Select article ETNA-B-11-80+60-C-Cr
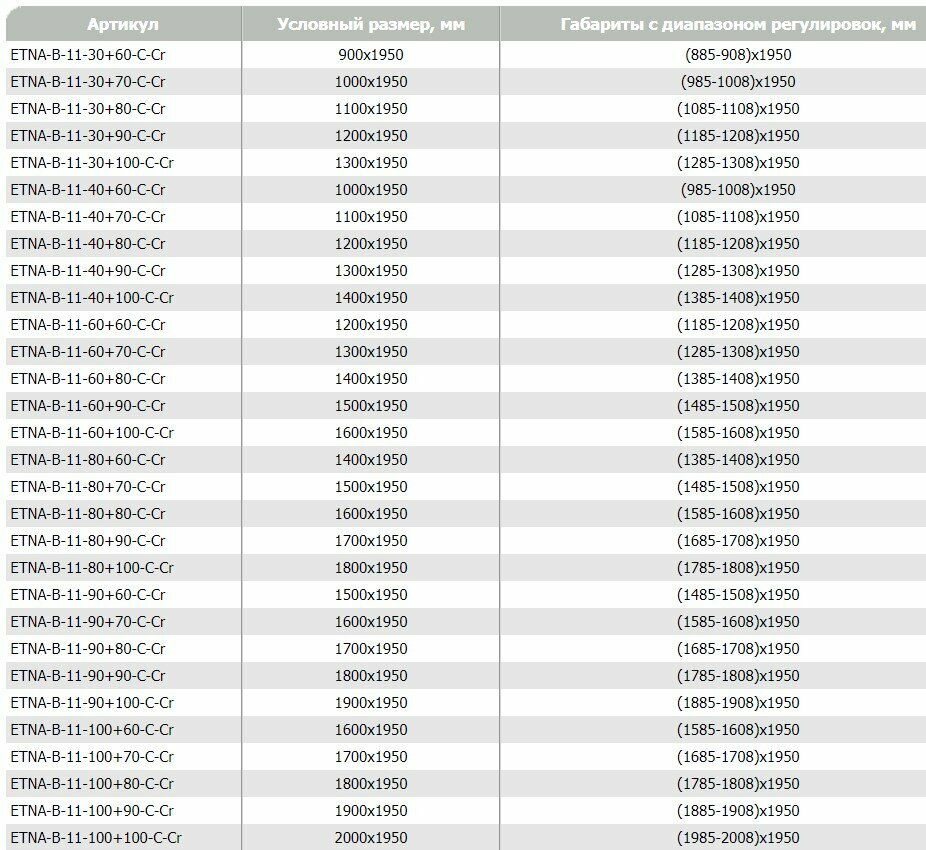 (x=88, y=460)
